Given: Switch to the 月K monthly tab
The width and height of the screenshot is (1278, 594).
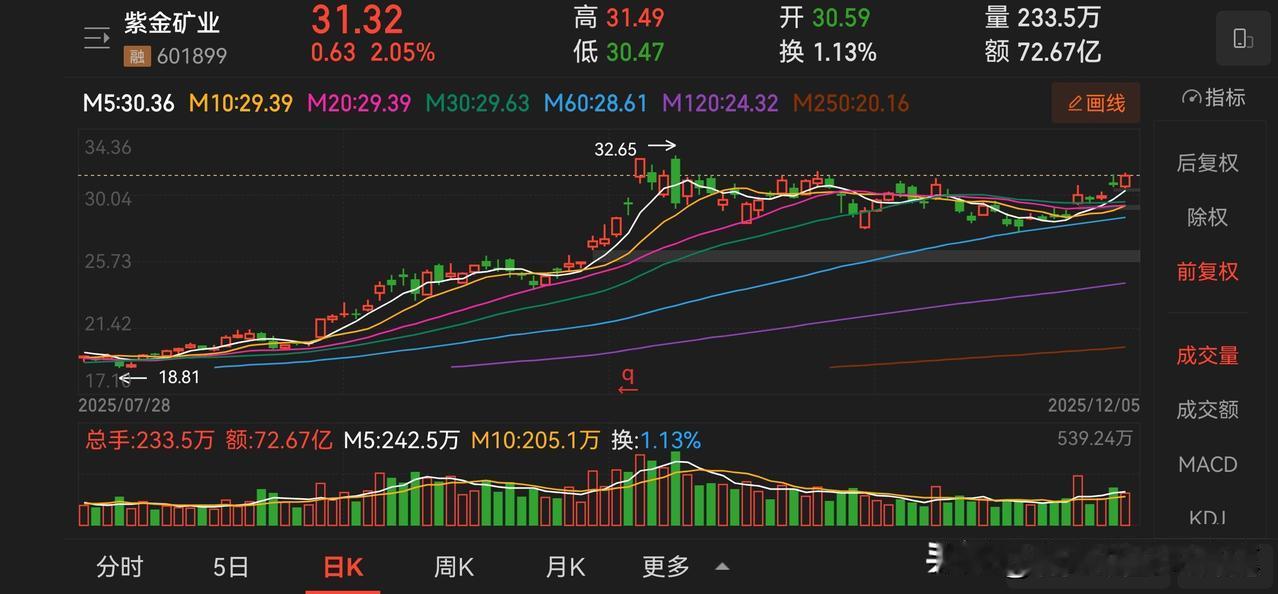Looking at the screenshot, I should tap(565, 567).
